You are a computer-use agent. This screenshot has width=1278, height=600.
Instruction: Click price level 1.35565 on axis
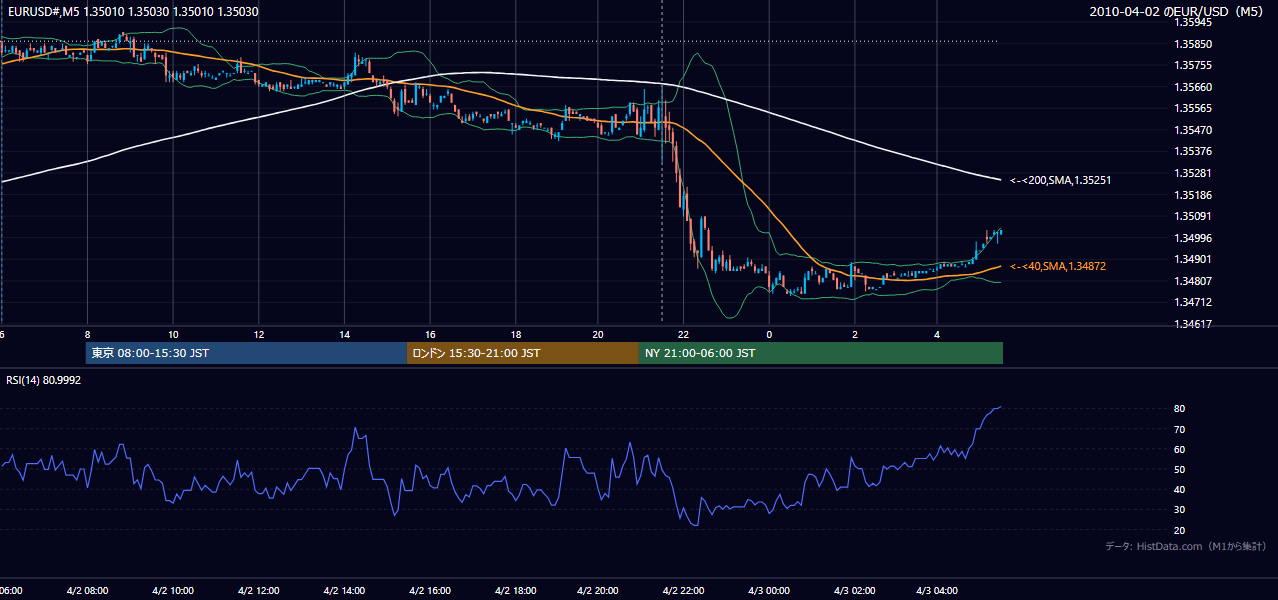point(1194,108)
